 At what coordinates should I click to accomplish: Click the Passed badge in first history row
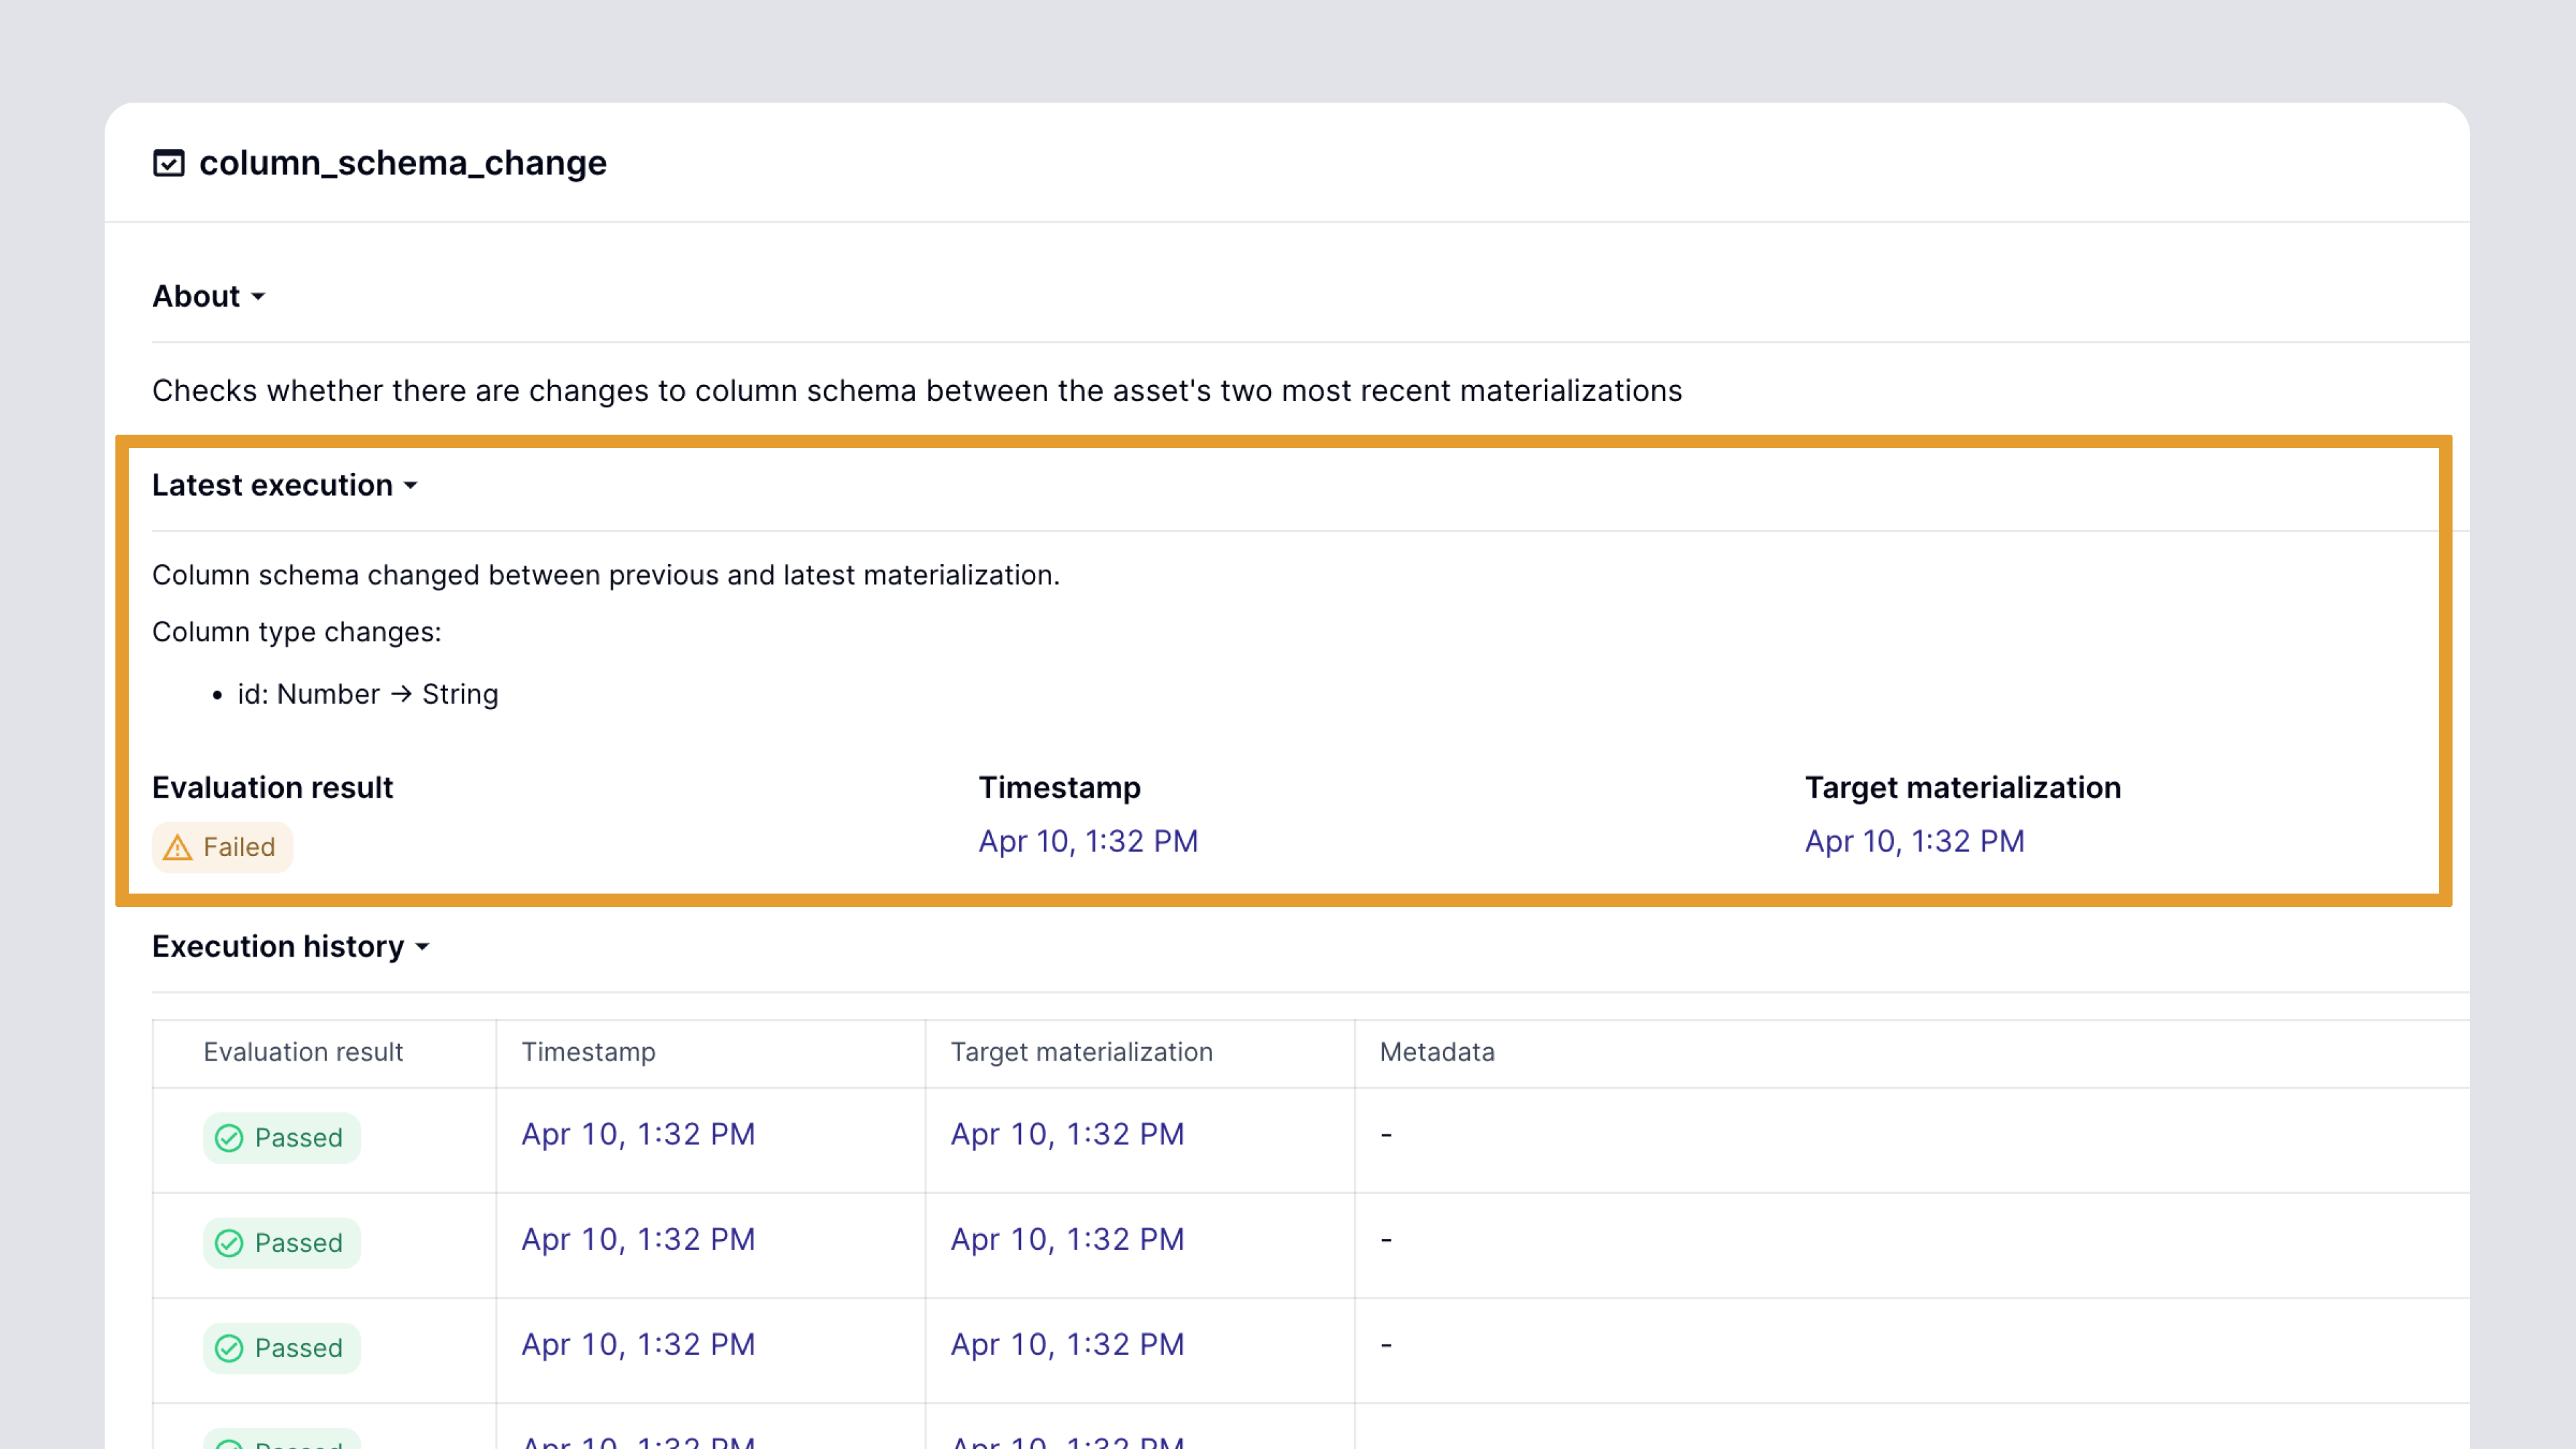click(281, 1138)
